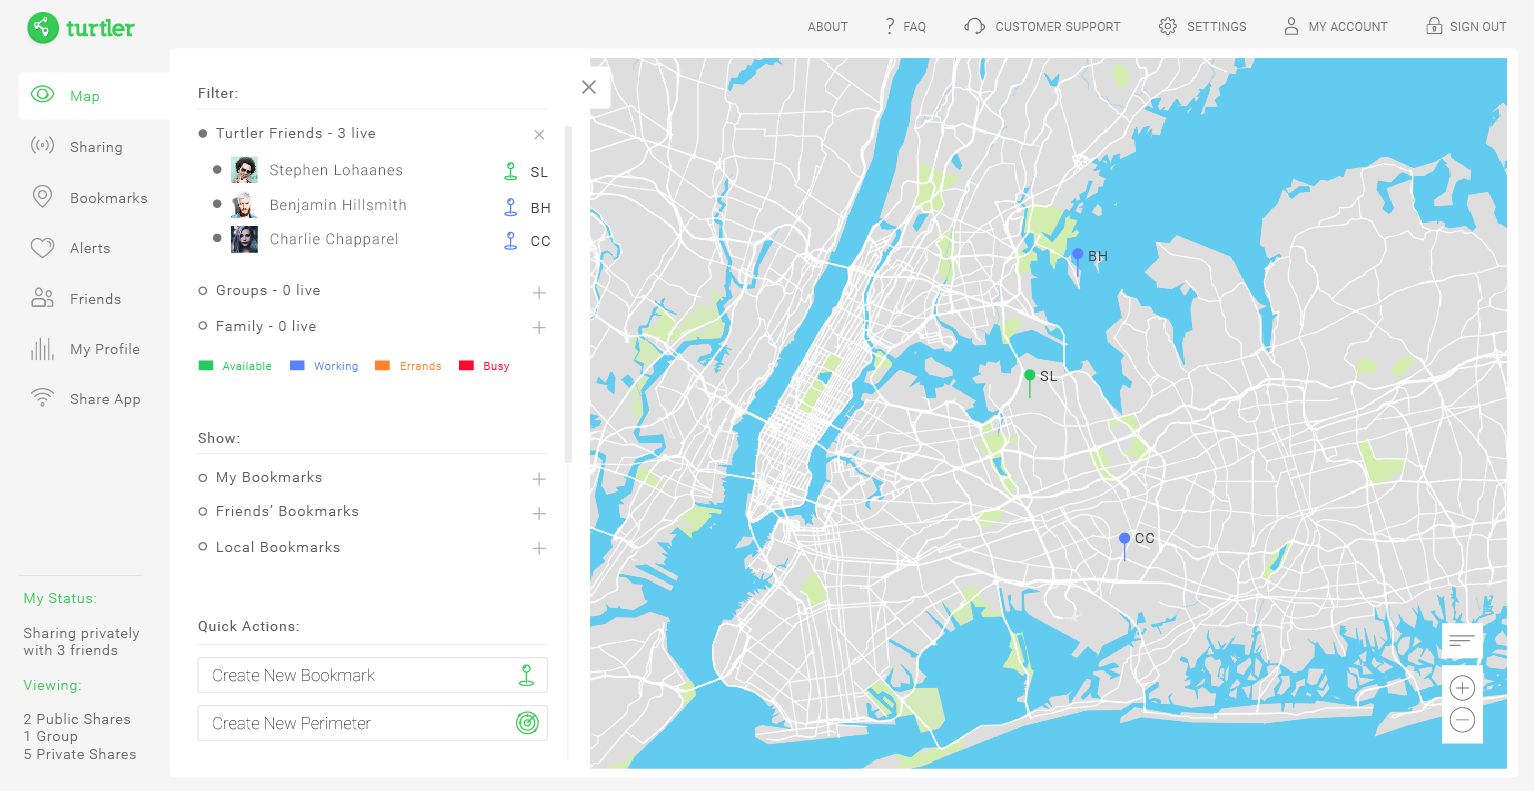
Task: Click Benjamin Hillsmith avatar thumbnail
Action: point(244,205)
